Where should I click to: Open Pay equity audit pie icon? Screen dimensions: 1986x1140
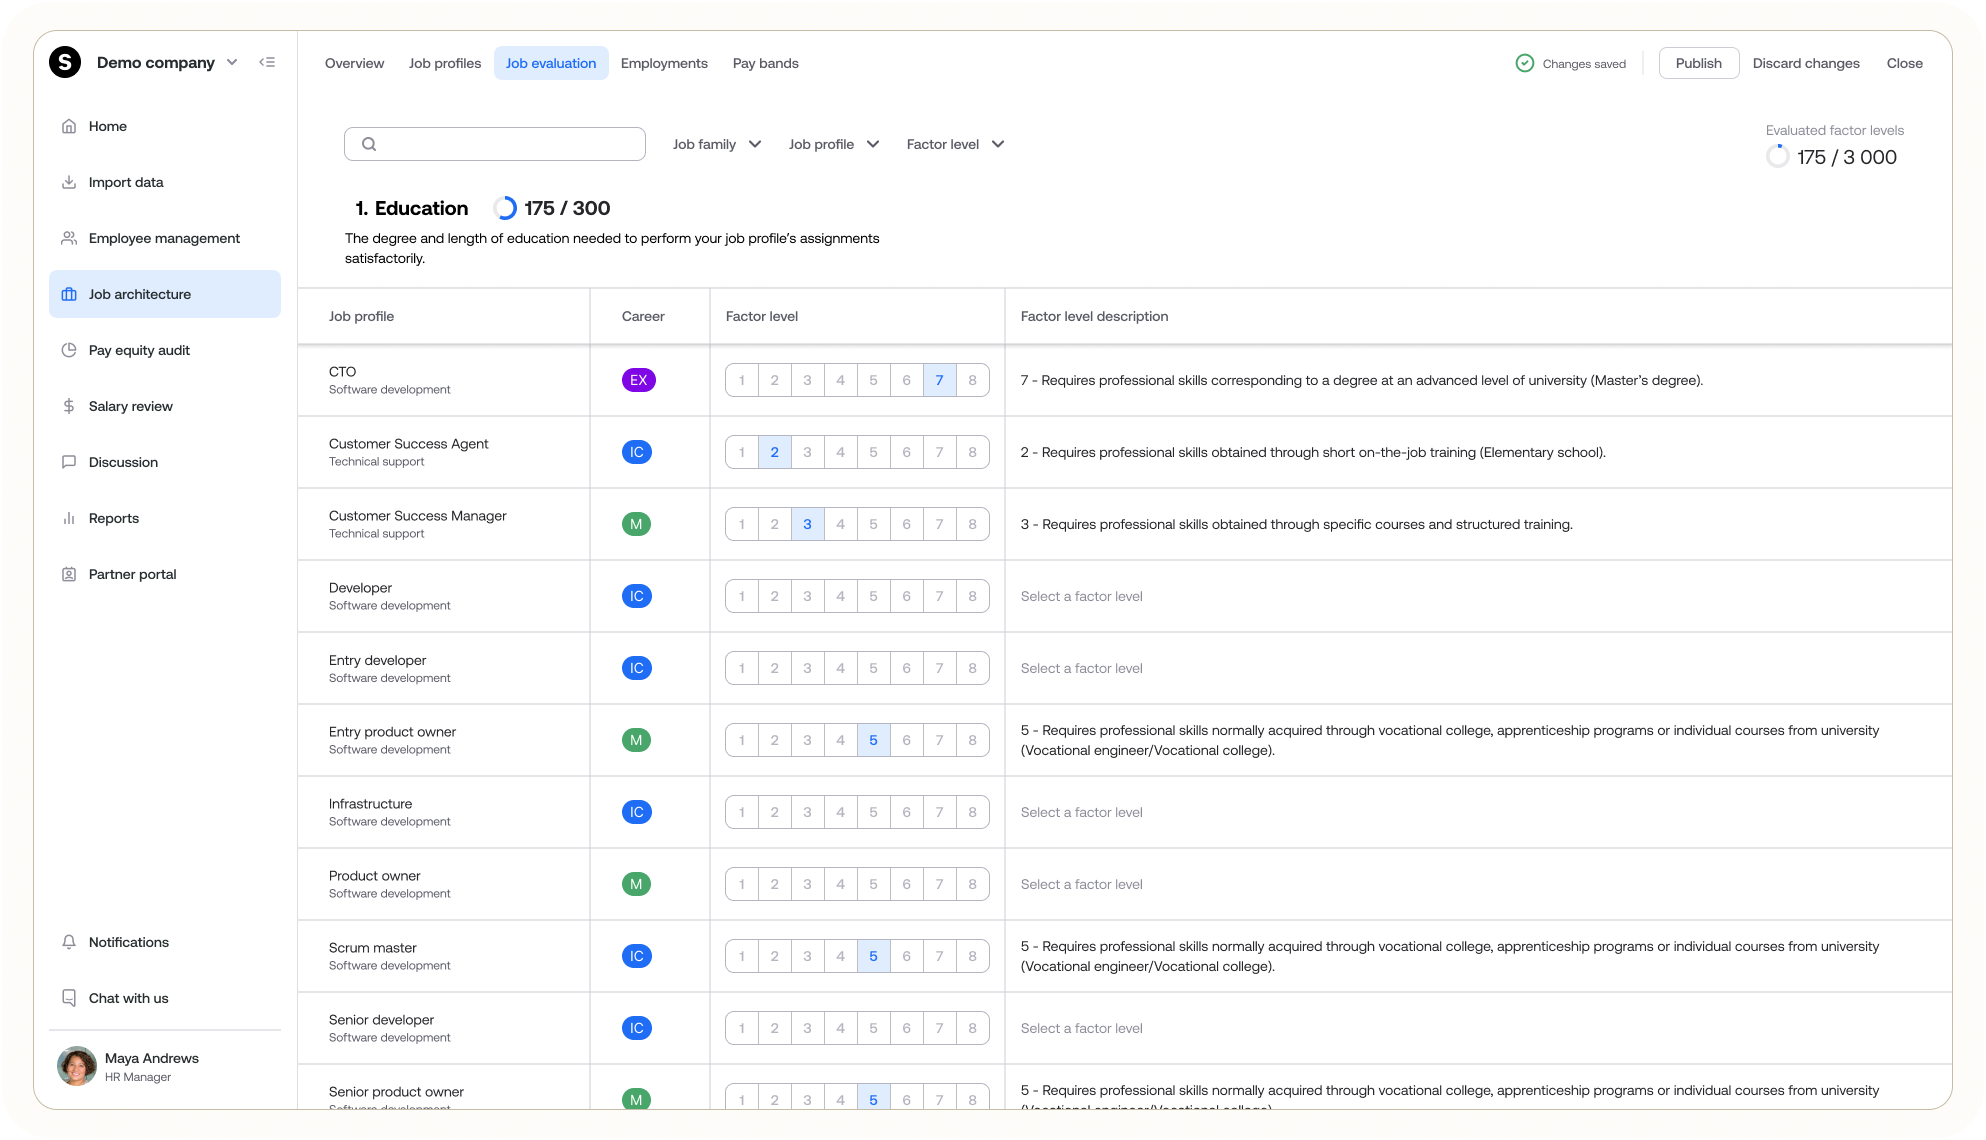click(69, 350)
